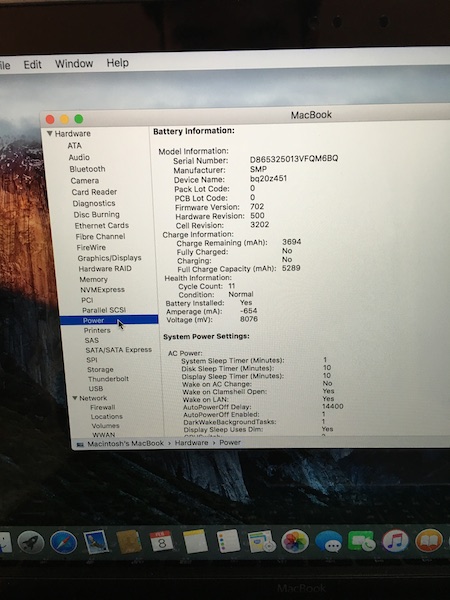Select Printers in the sidebar
The height and width of the screenshot is (600, 450).
pos(97,330)
